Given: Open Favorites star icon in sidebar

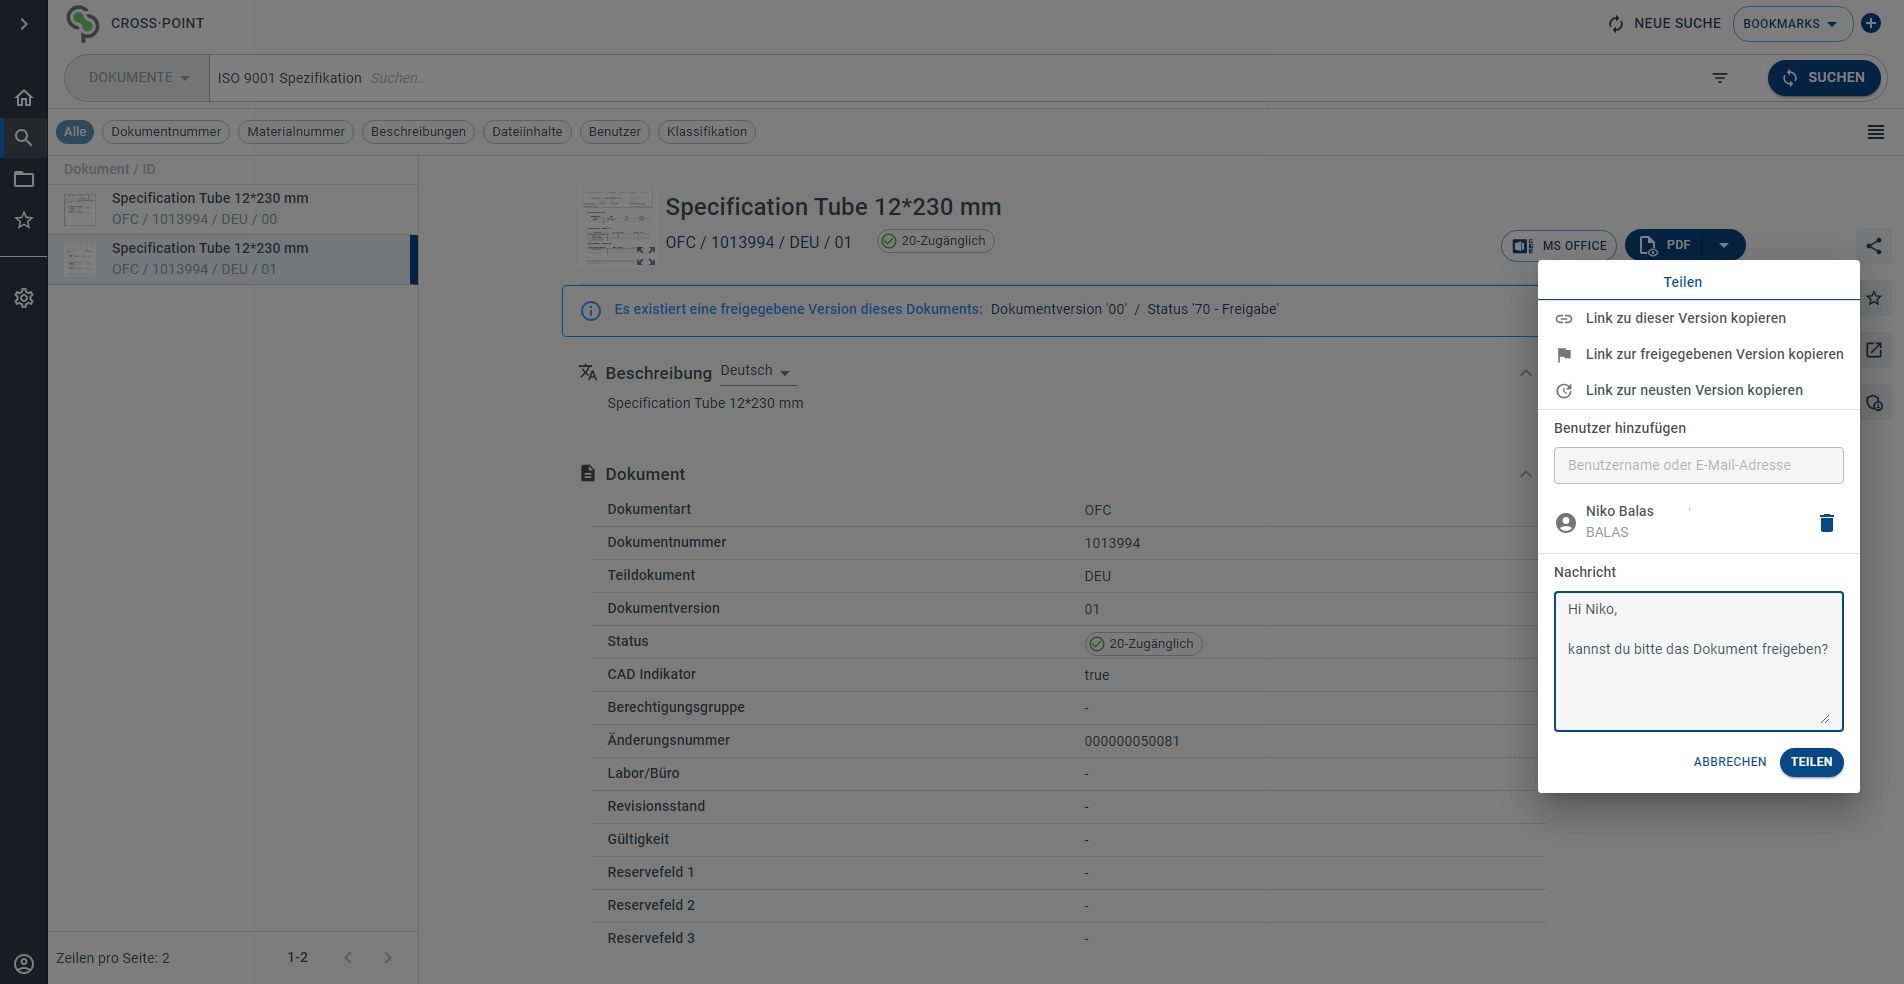Looking at the screenshot, I should pyautogui.click(x=24, y=220).
